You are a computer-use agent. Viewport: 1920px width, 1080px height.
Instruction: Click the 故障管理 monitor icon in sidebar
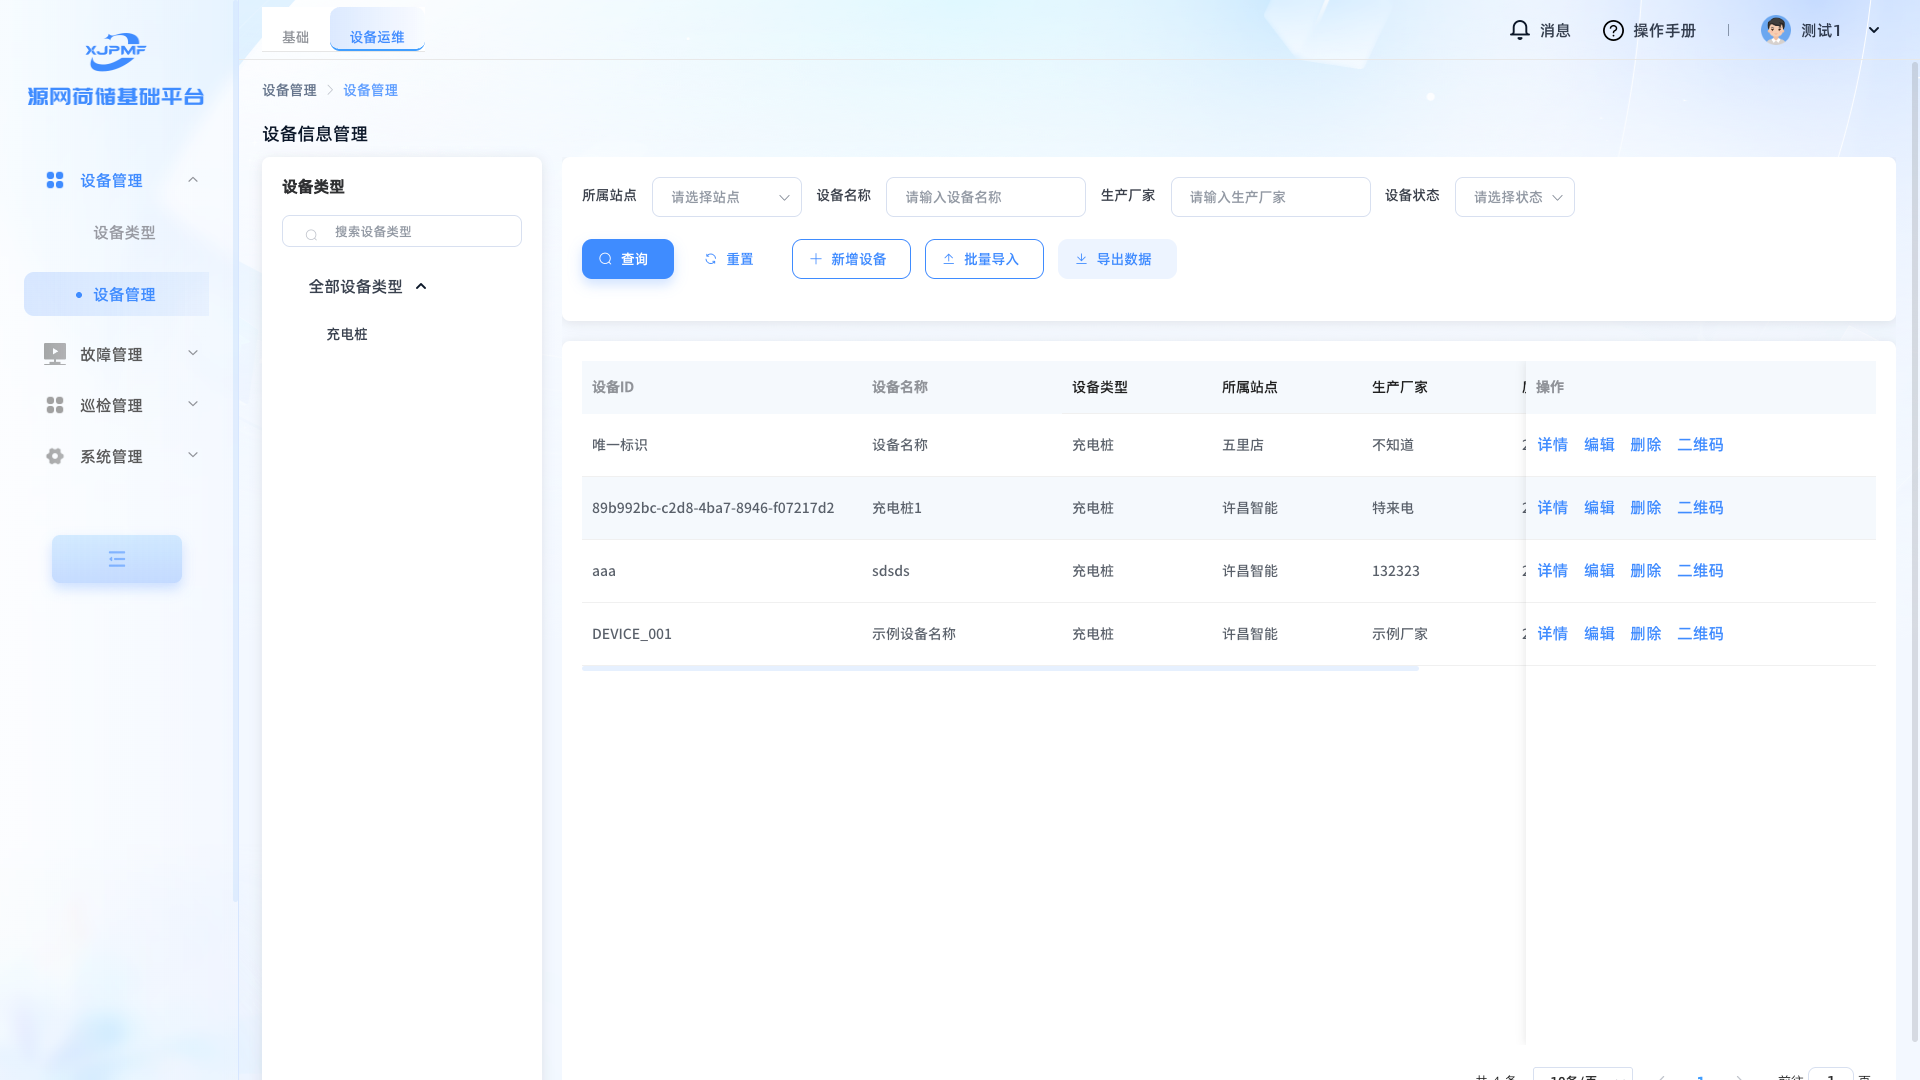[55, 354]
